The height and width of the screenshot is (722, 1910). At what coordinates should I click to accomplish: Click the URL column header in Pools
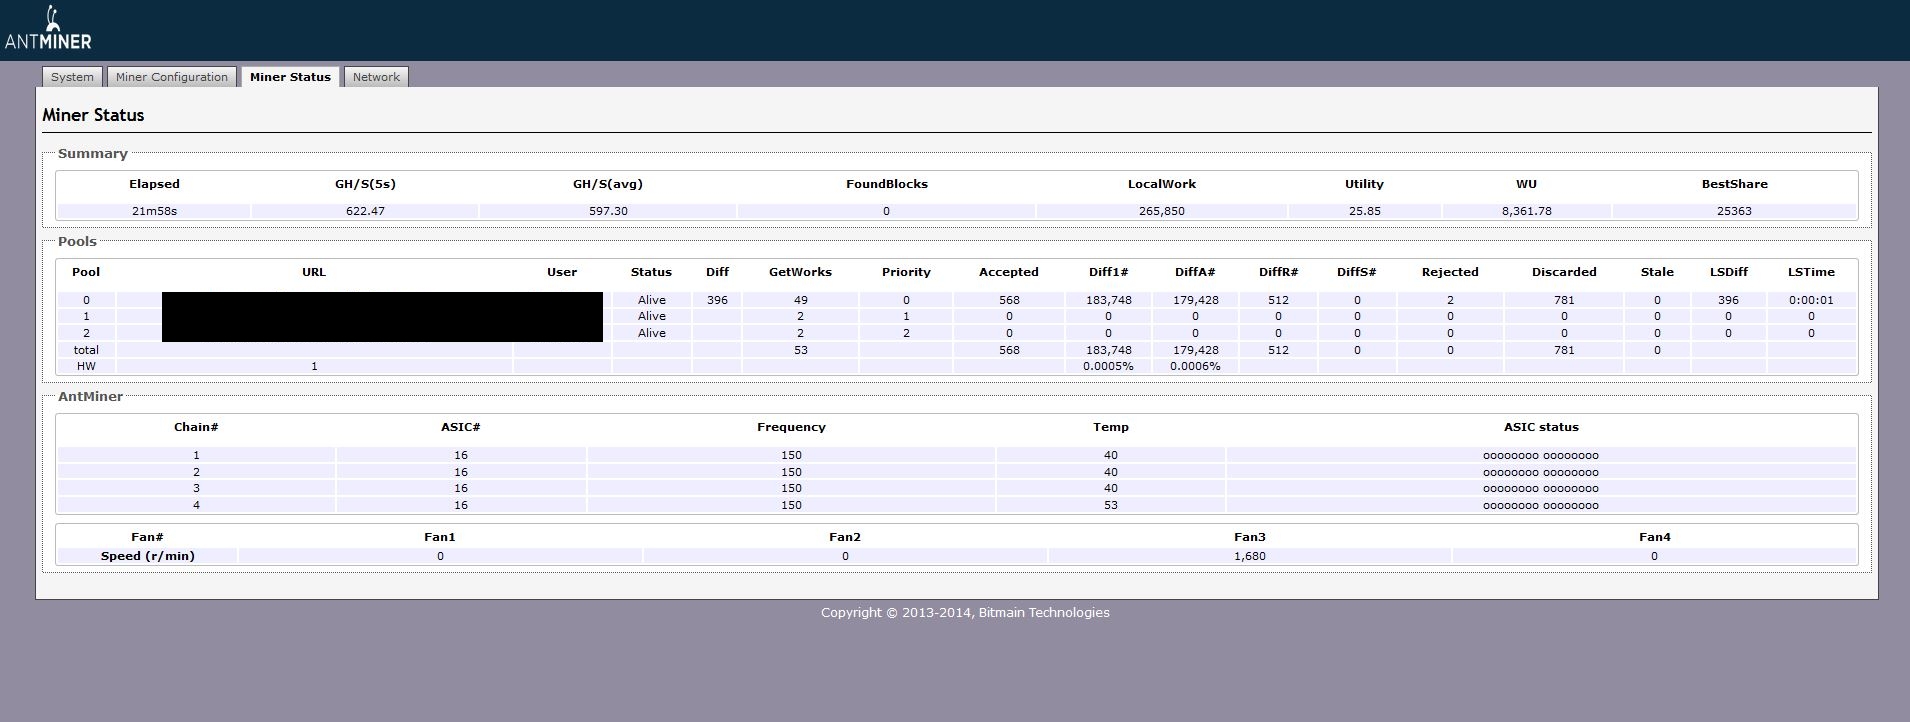[x=314, y=272]
